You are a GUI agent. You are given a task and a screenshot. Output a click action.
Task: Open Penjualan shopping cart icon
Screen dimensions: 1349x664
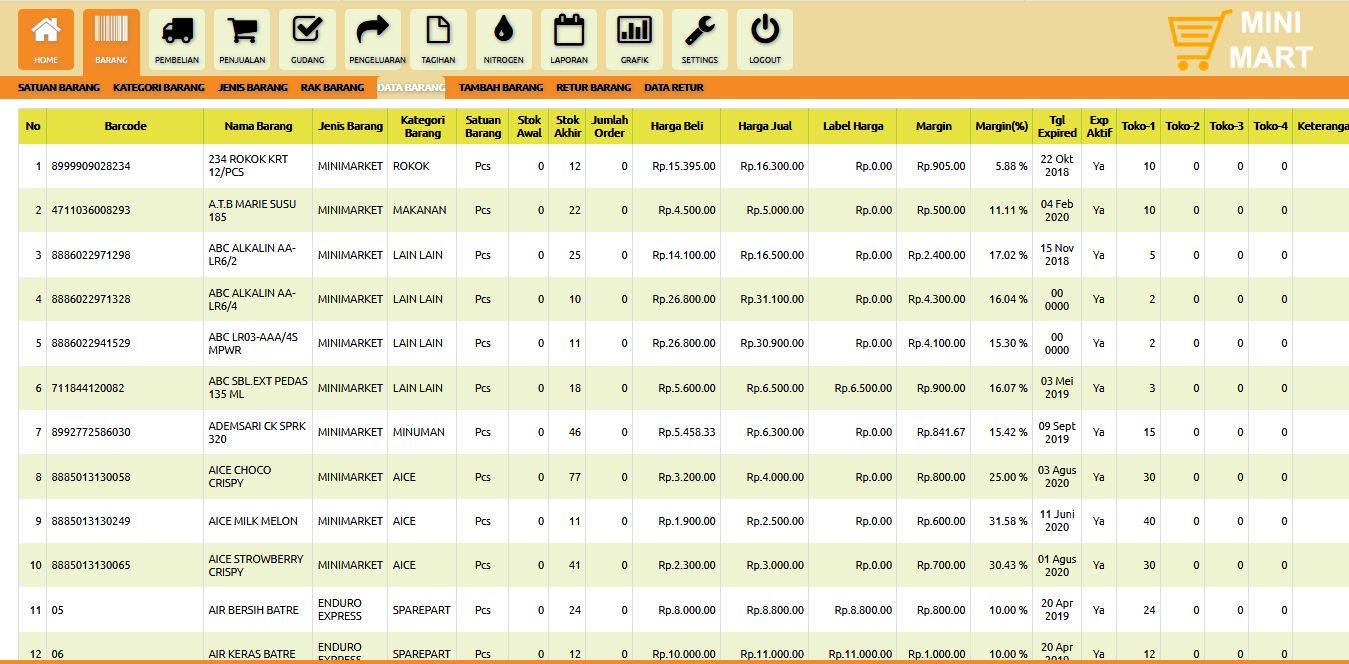click(x=242, y=32)
